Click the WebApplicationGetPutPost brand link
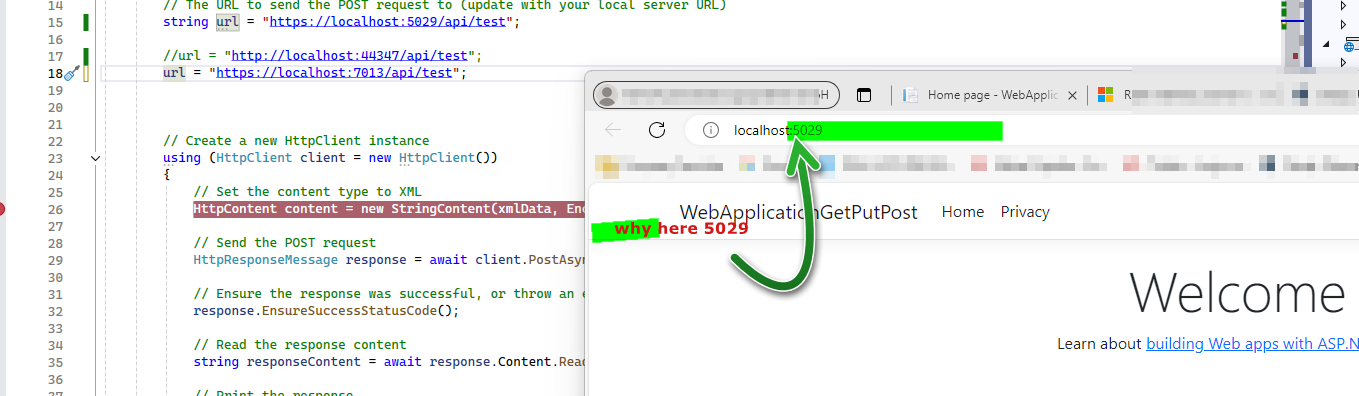Image resolution: width=1359 pixels, height=396 pixels. coord(798,212)
